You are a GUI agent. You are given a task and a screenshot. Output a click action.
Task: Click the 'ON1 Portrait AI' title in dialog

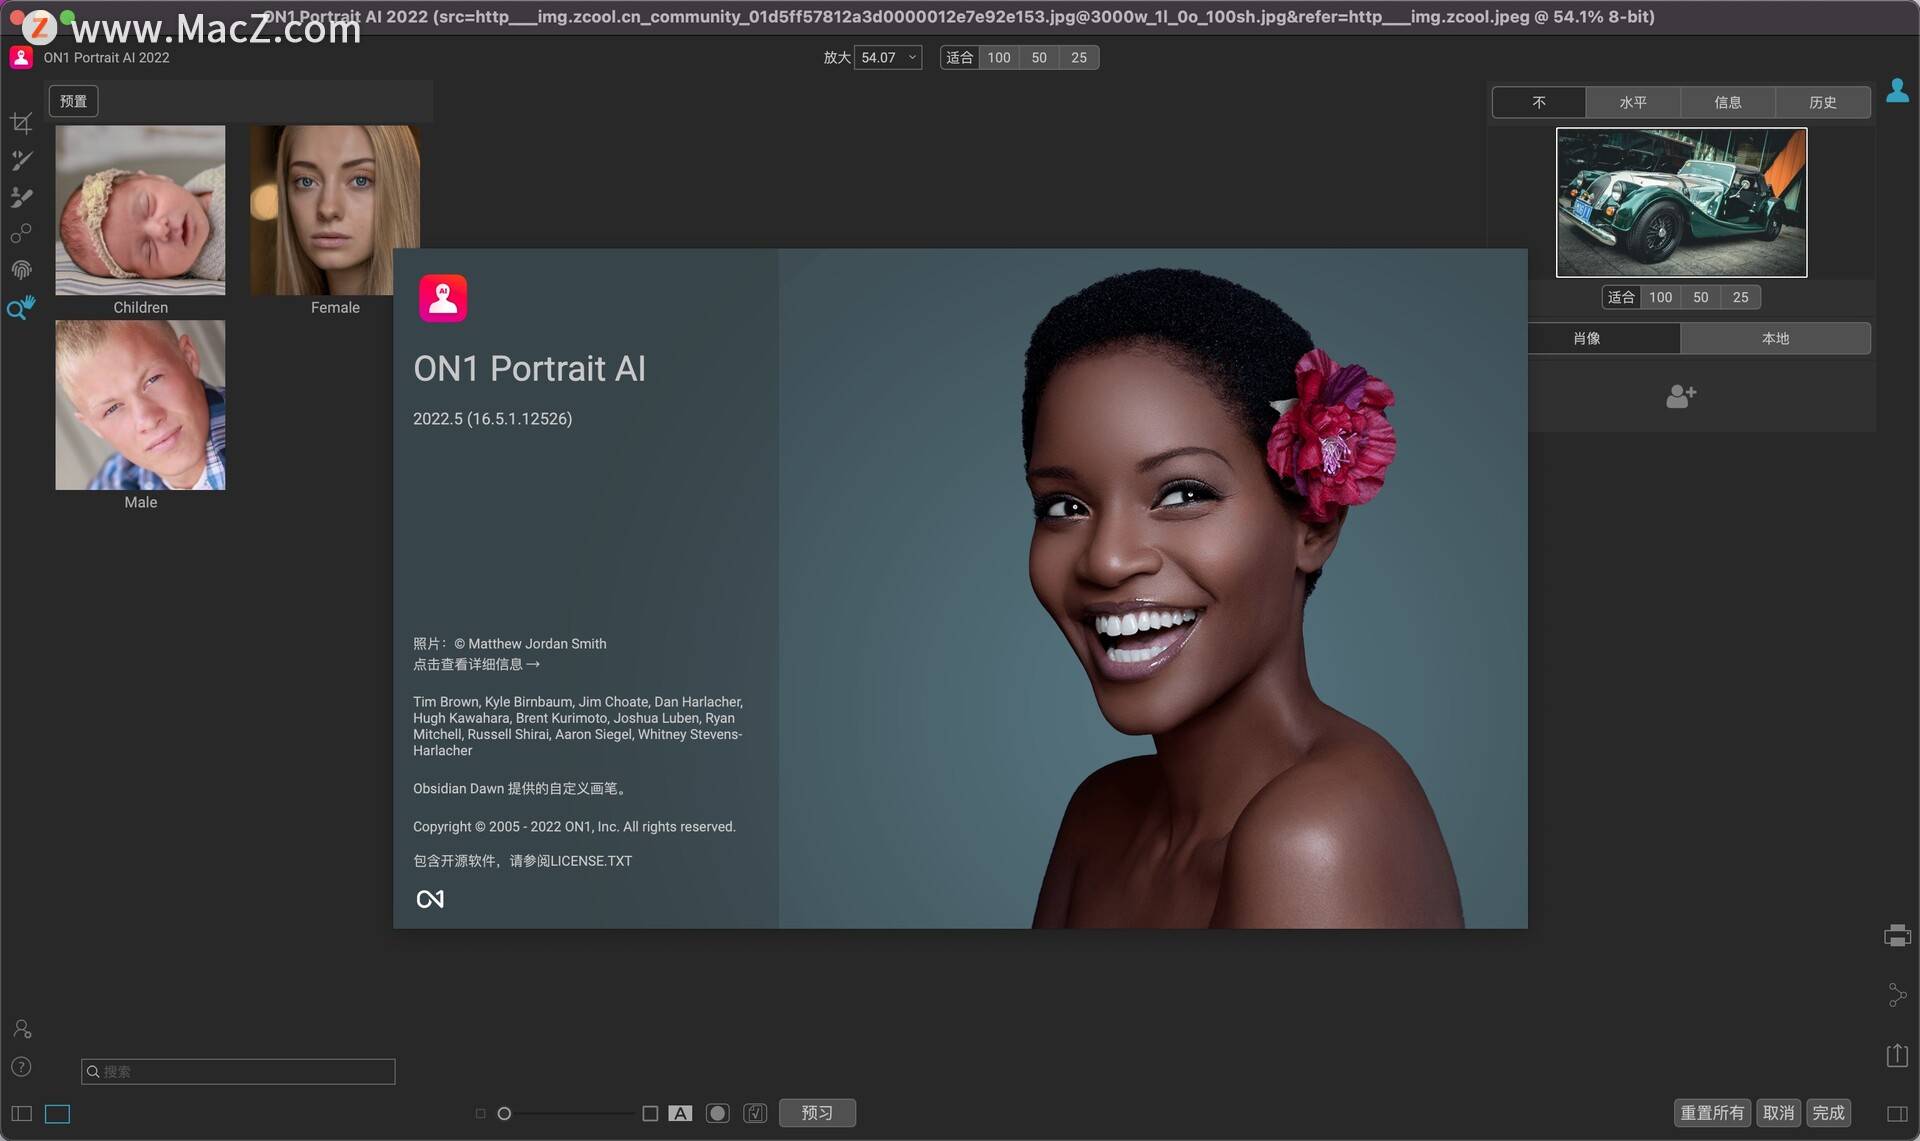529,369
